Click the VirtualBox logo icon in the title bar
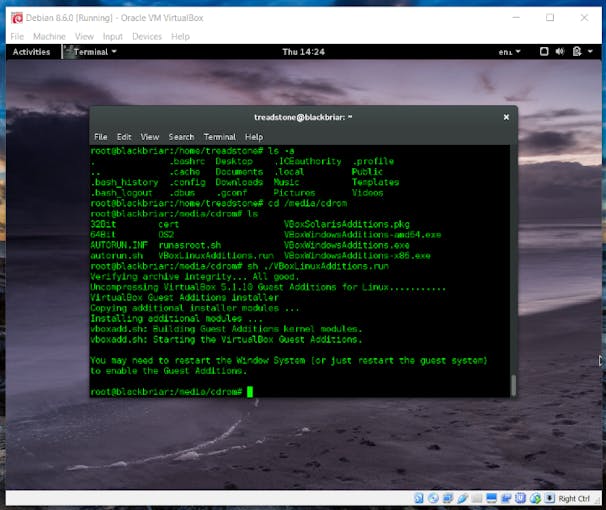Image resolution: width=606 pixels, height=510 pixels. 17,18
